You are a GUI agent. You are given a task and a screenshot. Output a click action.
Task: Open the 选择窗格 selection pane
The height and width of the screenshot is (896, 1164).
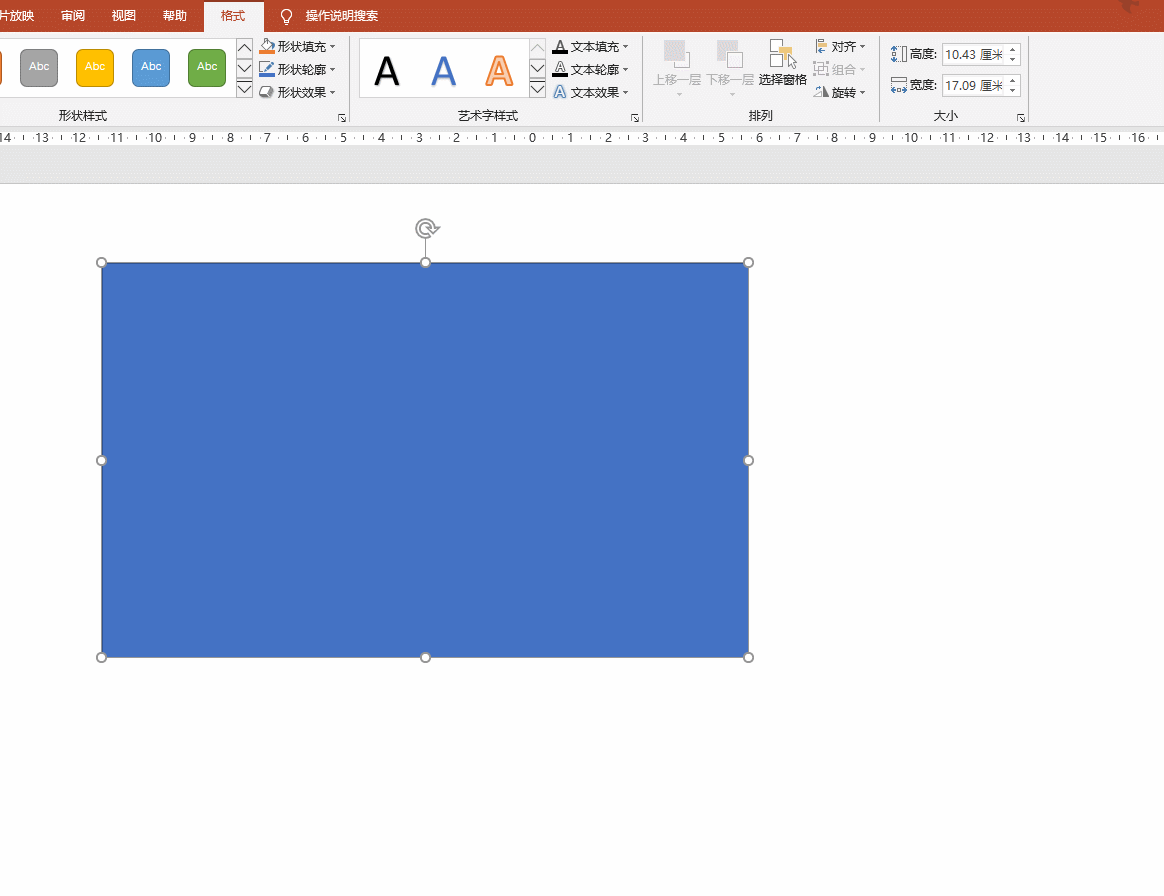coord(782,63)
